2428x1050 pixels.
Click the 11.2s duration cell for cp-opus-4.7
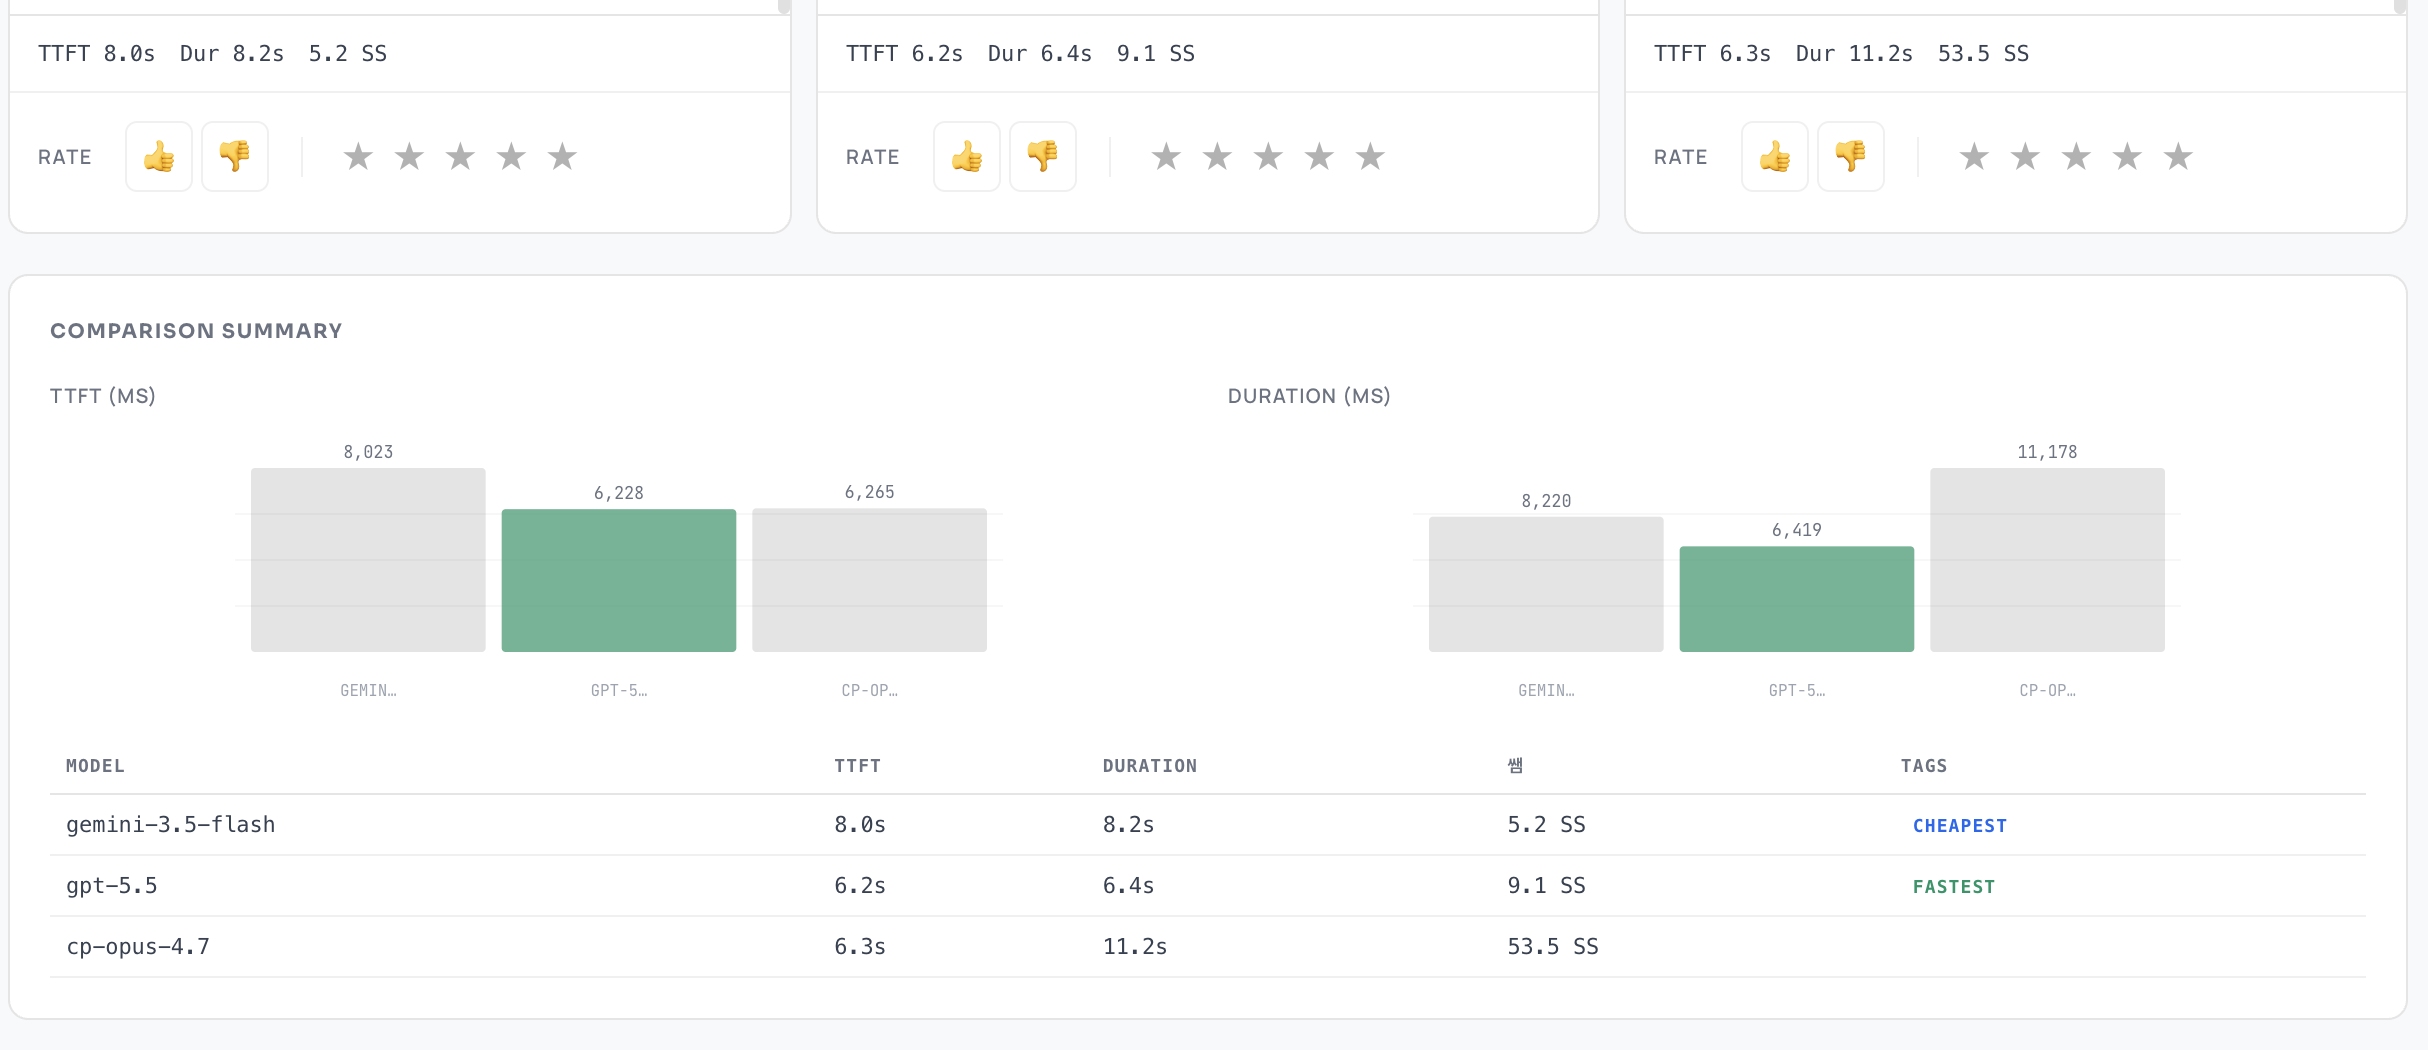pyautogui.click(x=1135, y=947)
